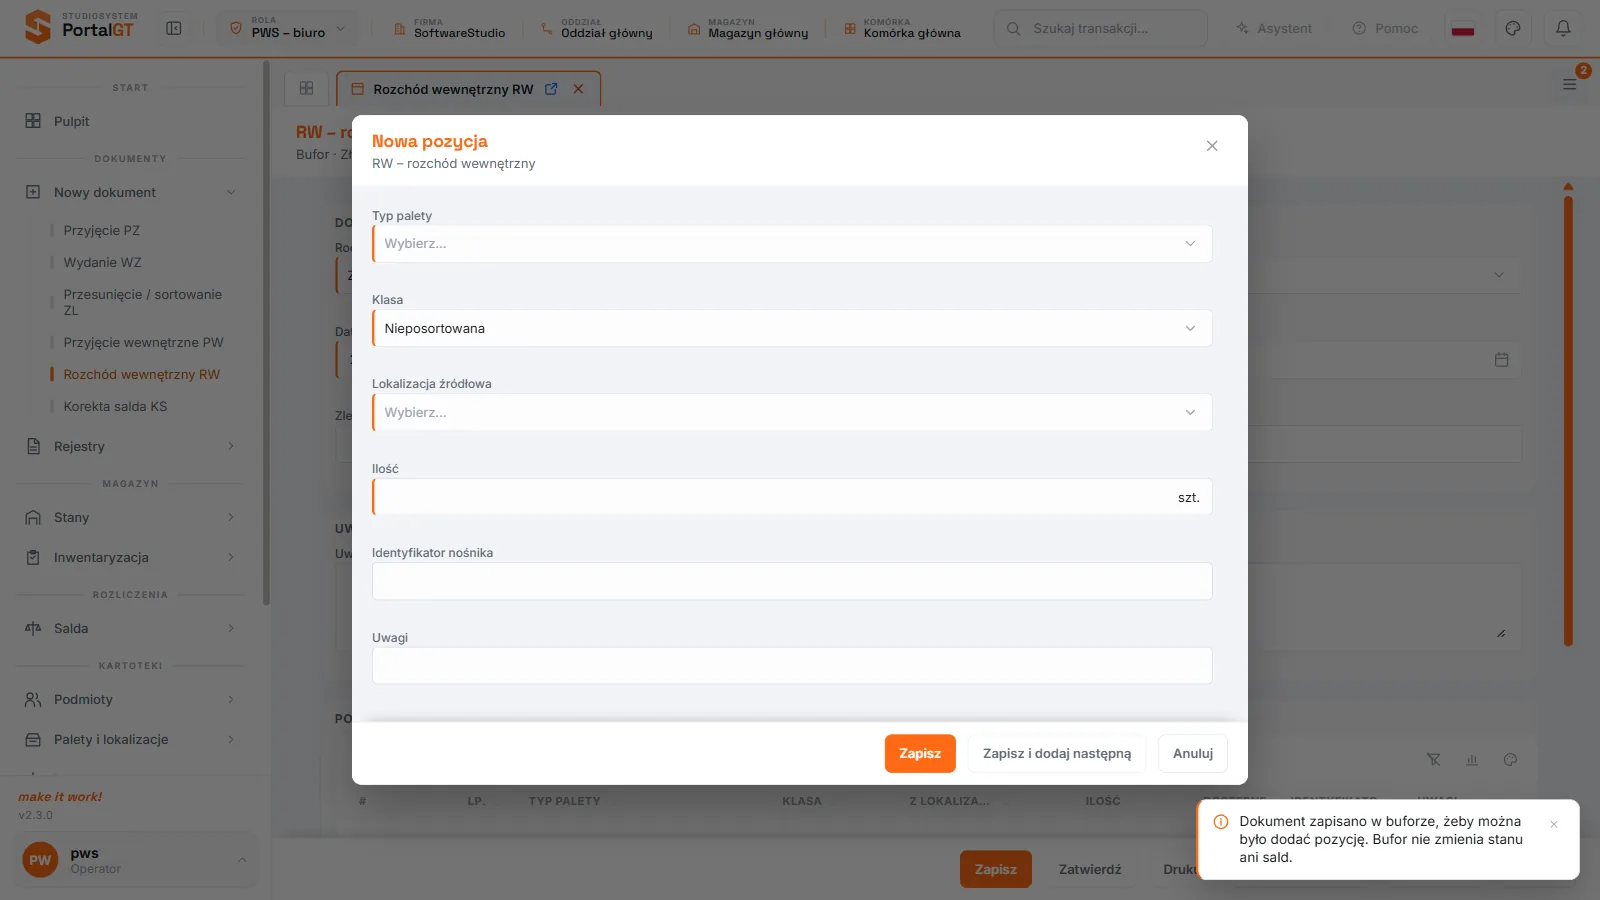Open the Lokalizacja źródłowa dropdown
This screenshot has height=900, width=1600.
(792, 412)
